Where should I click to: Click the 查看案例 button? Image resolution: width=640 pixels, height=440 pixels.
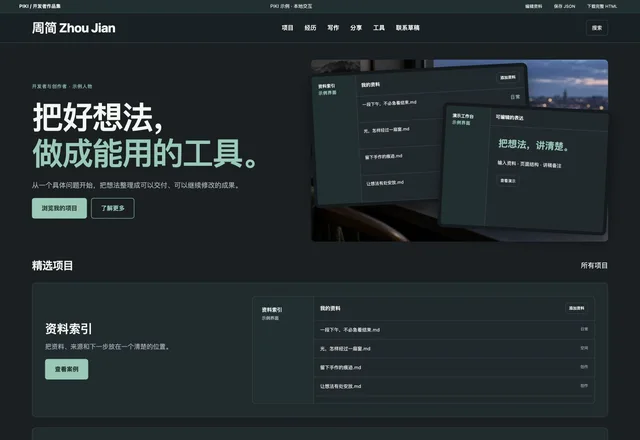tap(67, 369)
